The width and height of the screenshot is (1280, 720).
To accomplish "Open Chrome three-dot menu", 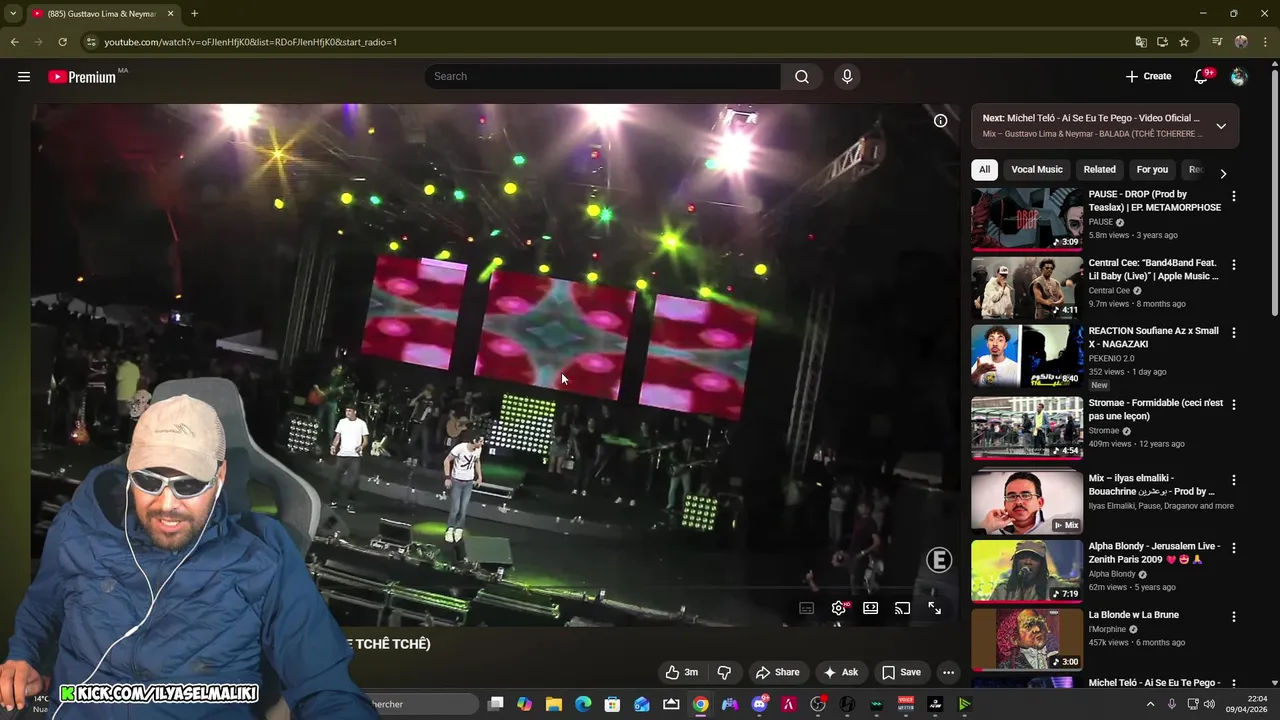I will pyautogui.click(x=1264, y=42).
